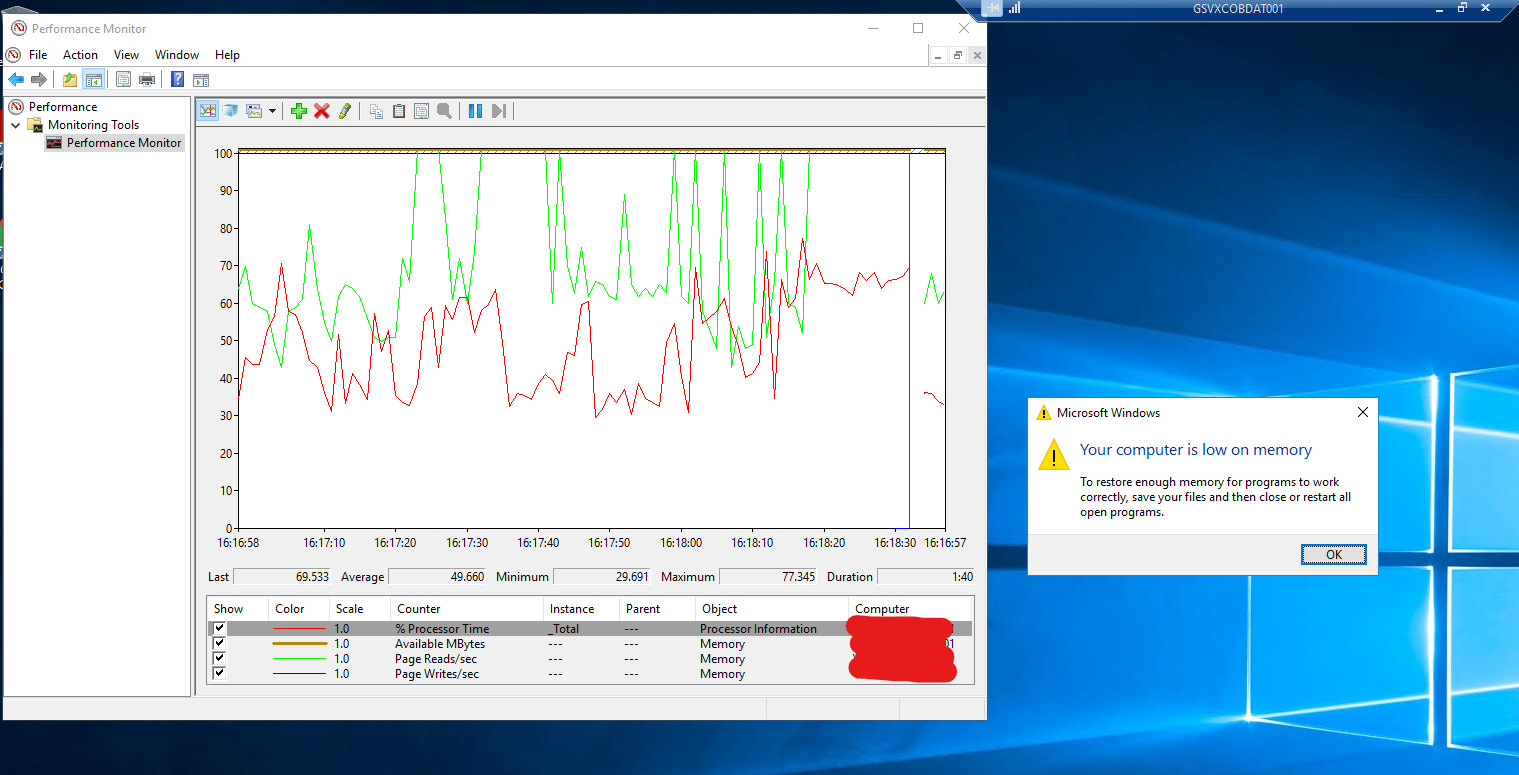
Task: Open Help with the blue question mark icon
Action: tap(177, 80)
